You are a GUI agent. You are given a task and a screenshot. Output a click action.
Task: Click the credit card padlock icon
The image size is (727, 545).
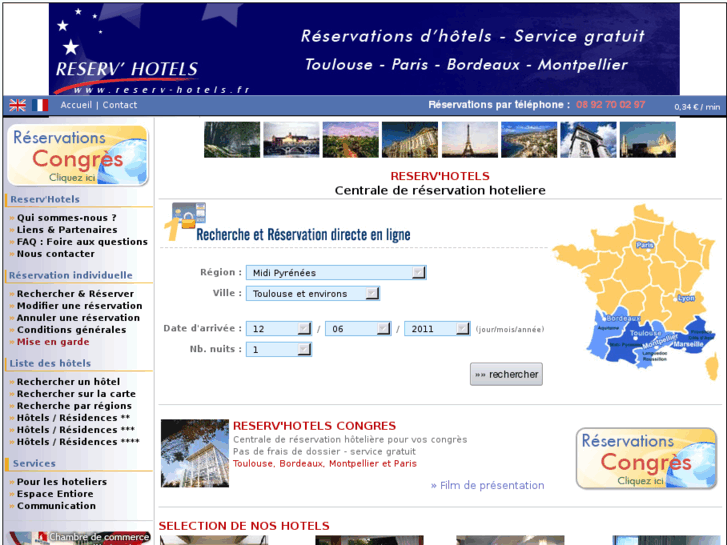point(188,217)
